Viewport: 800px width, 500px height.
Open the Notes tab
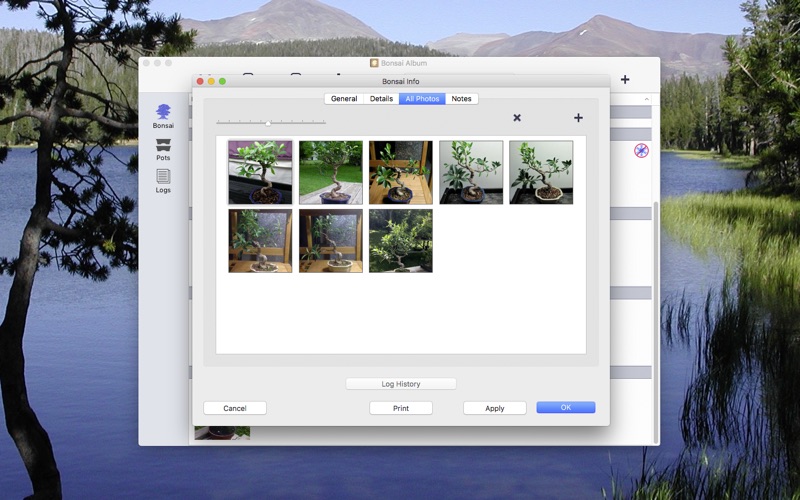pos(461,98)
